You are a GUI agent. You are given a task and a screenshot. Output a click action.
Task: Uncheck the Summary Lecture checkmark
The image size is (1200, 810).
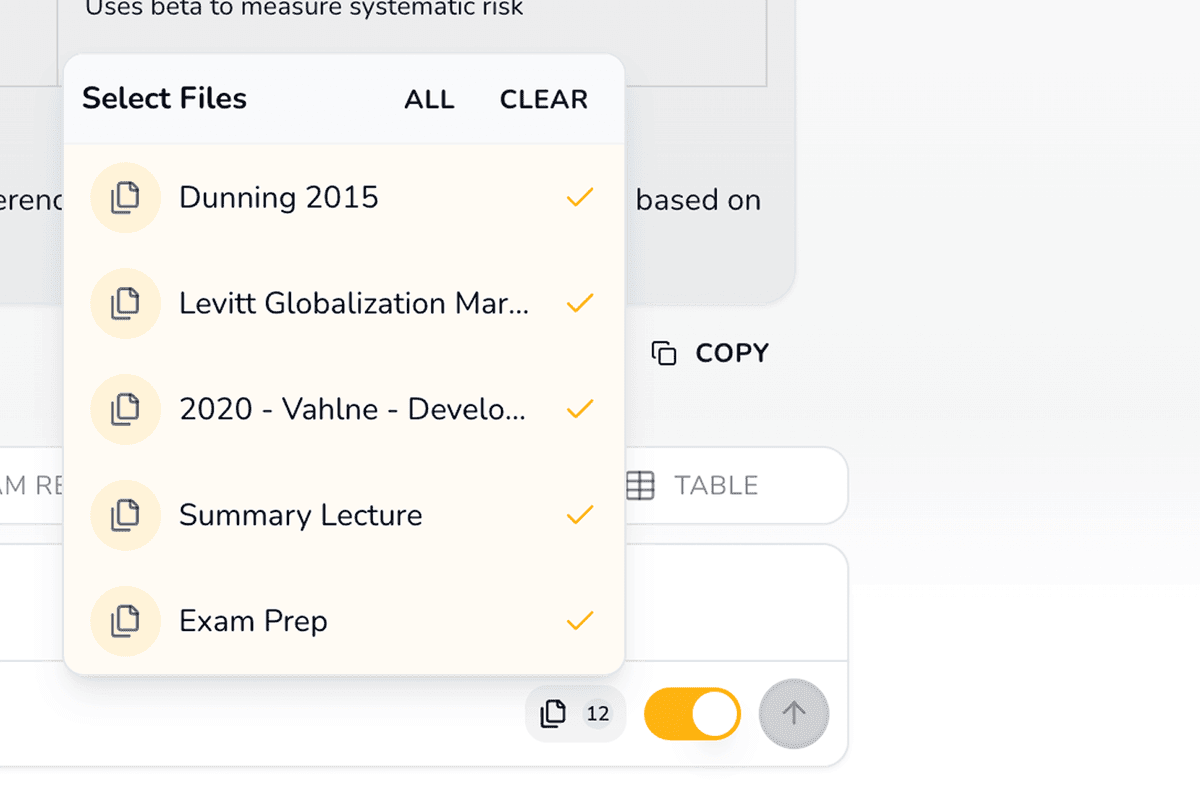pyautogui.click(x=580, y=515)
